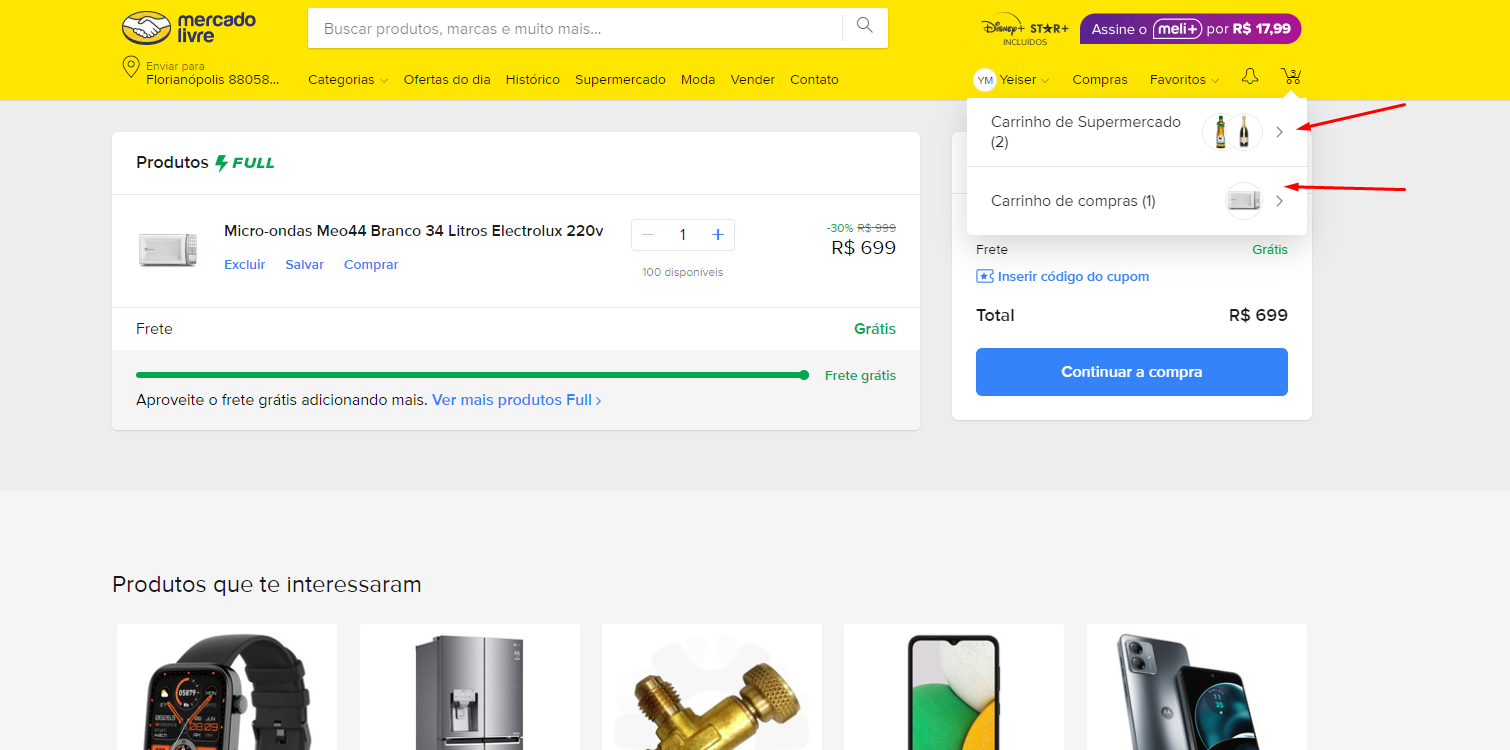Click the Disney+ Star+ logo
The width and height of the screenshot is (1510, 750).
1026,29
